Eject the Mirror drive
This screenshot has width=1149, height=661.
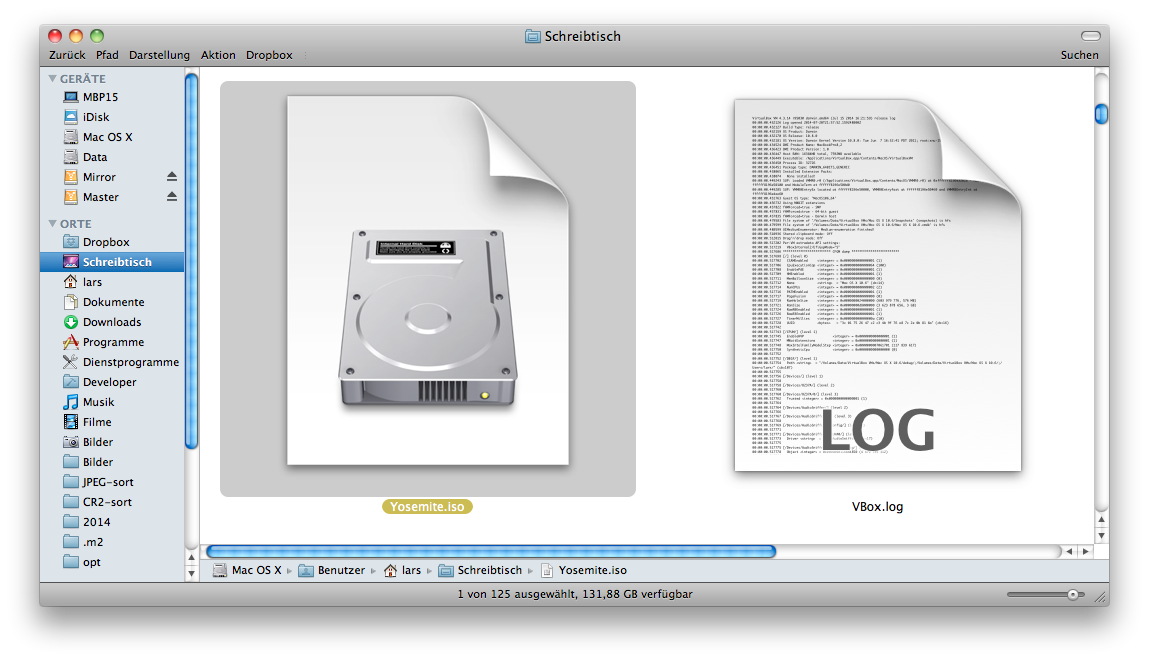171,177
